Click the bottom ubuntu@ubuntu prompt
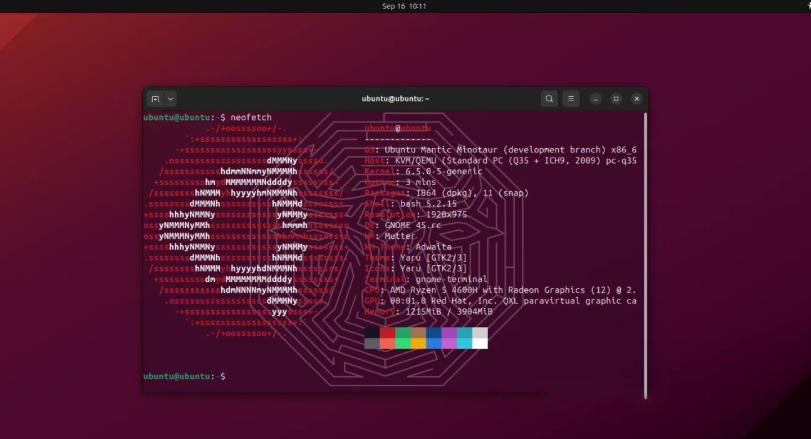This screenshot has width=811, height=439. [184, 376]
